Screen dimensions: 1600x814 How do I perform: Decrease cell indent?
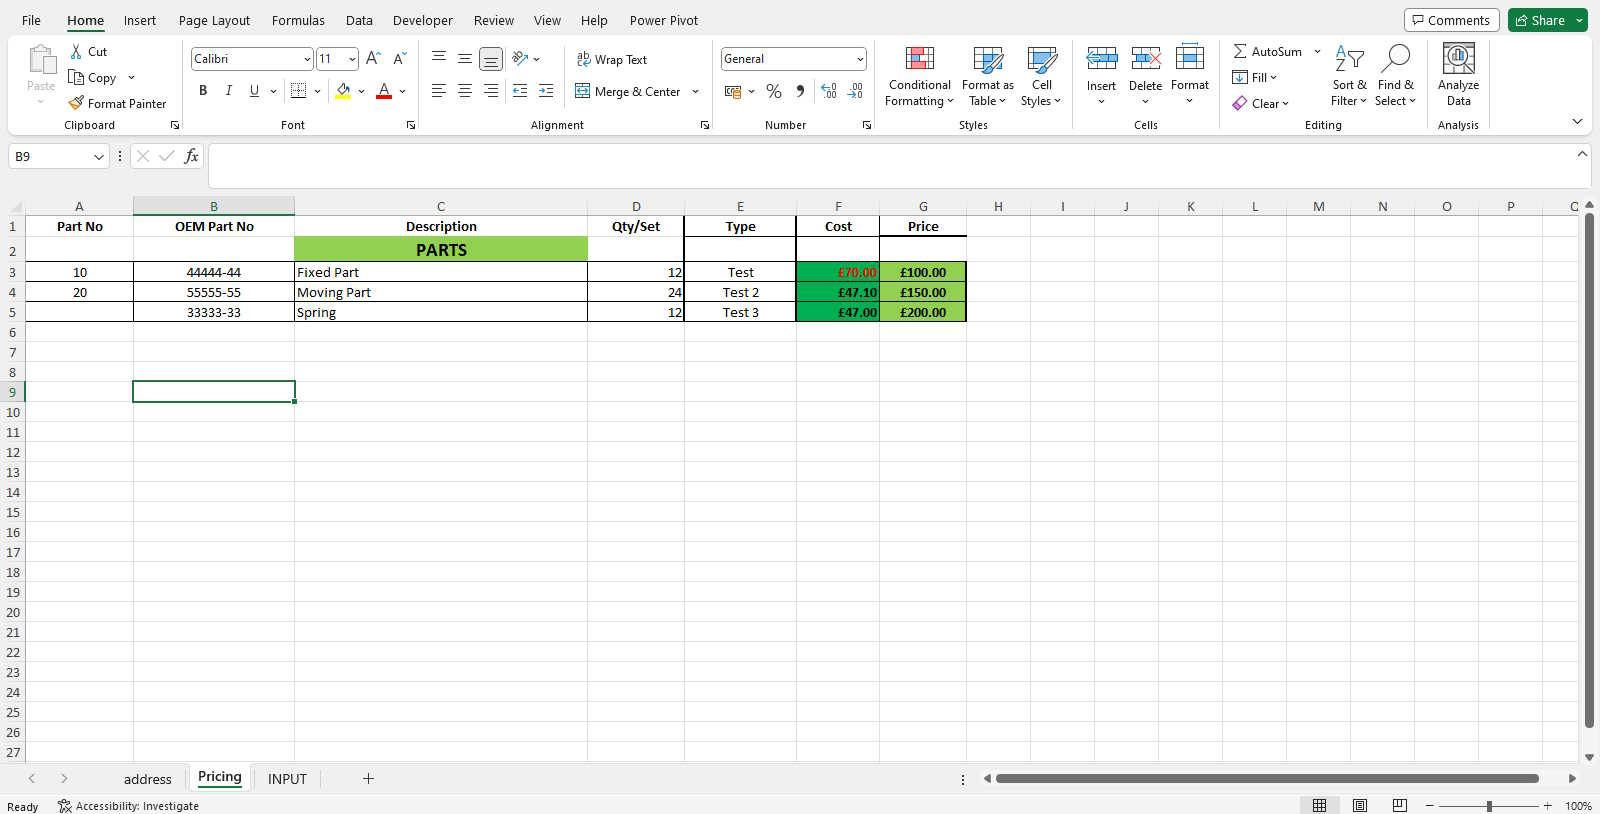point(520,91)
